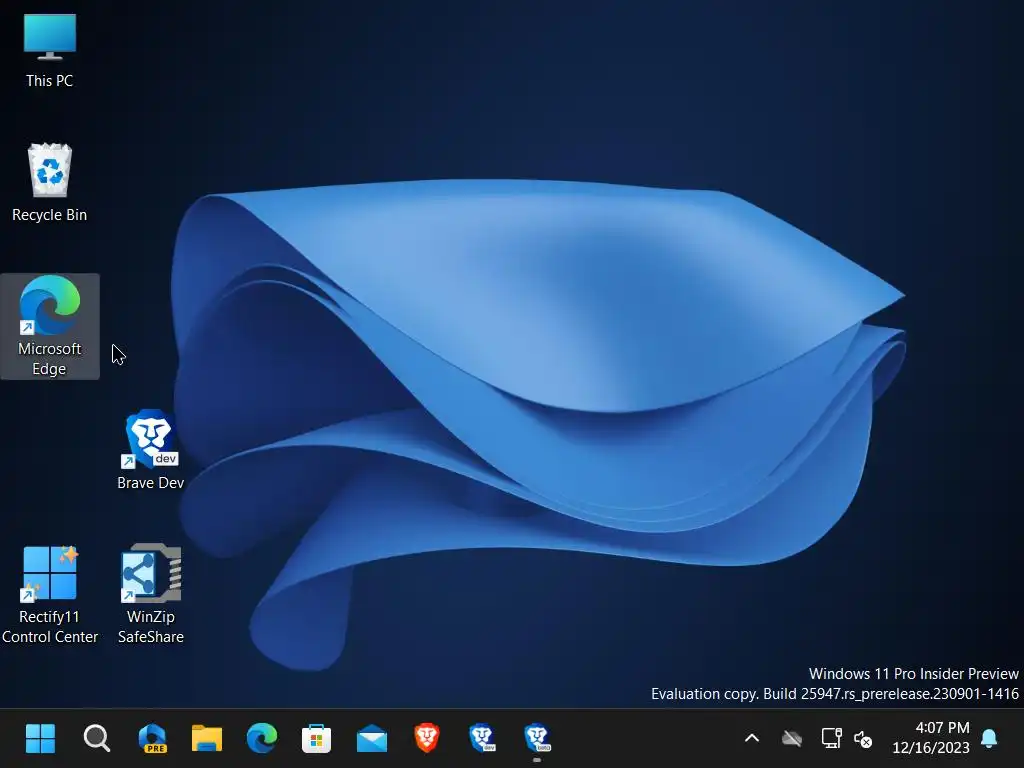Select the Brave Dev desktop shortcut
The image size is (1024, 768).
pos(151,450)
